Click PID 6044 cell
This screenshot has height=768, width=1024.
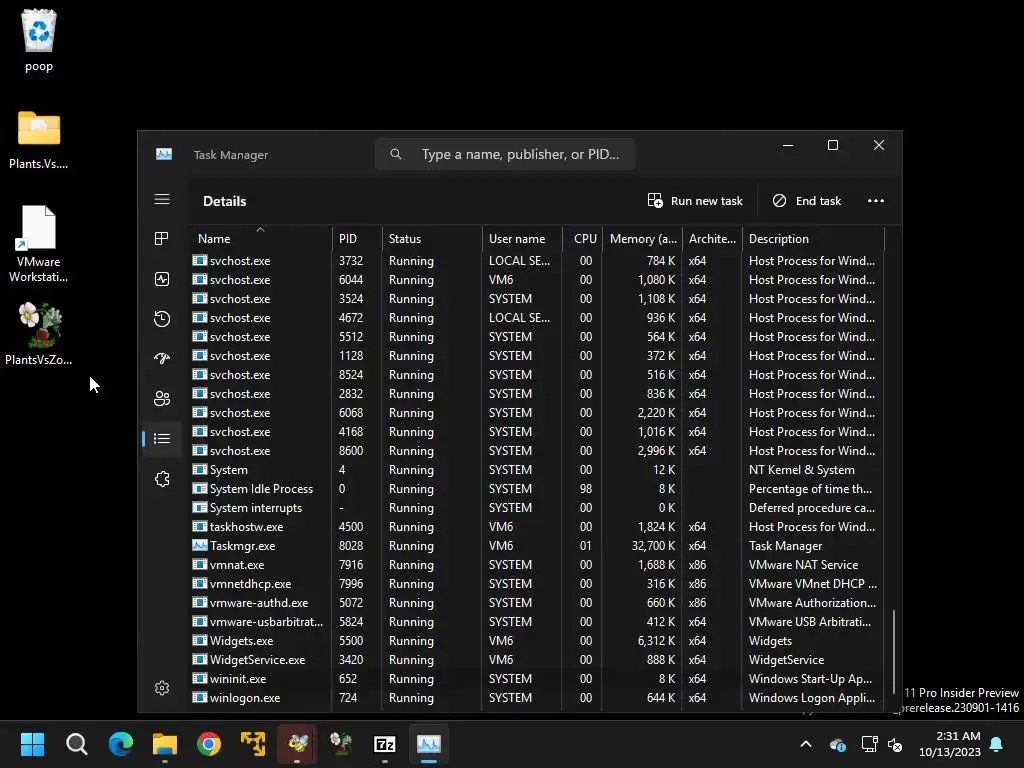click(x=351, y=279)
